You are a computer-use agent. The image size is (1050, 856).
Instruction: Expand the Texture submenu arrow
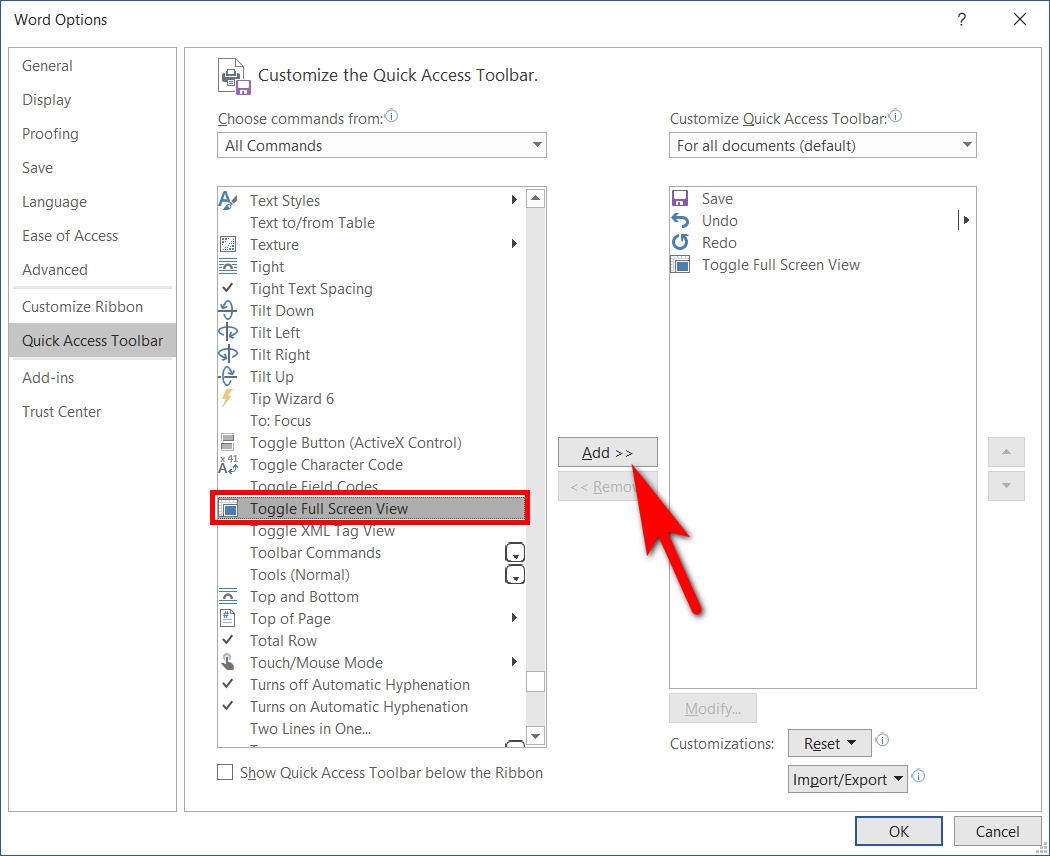pos(514,244)
